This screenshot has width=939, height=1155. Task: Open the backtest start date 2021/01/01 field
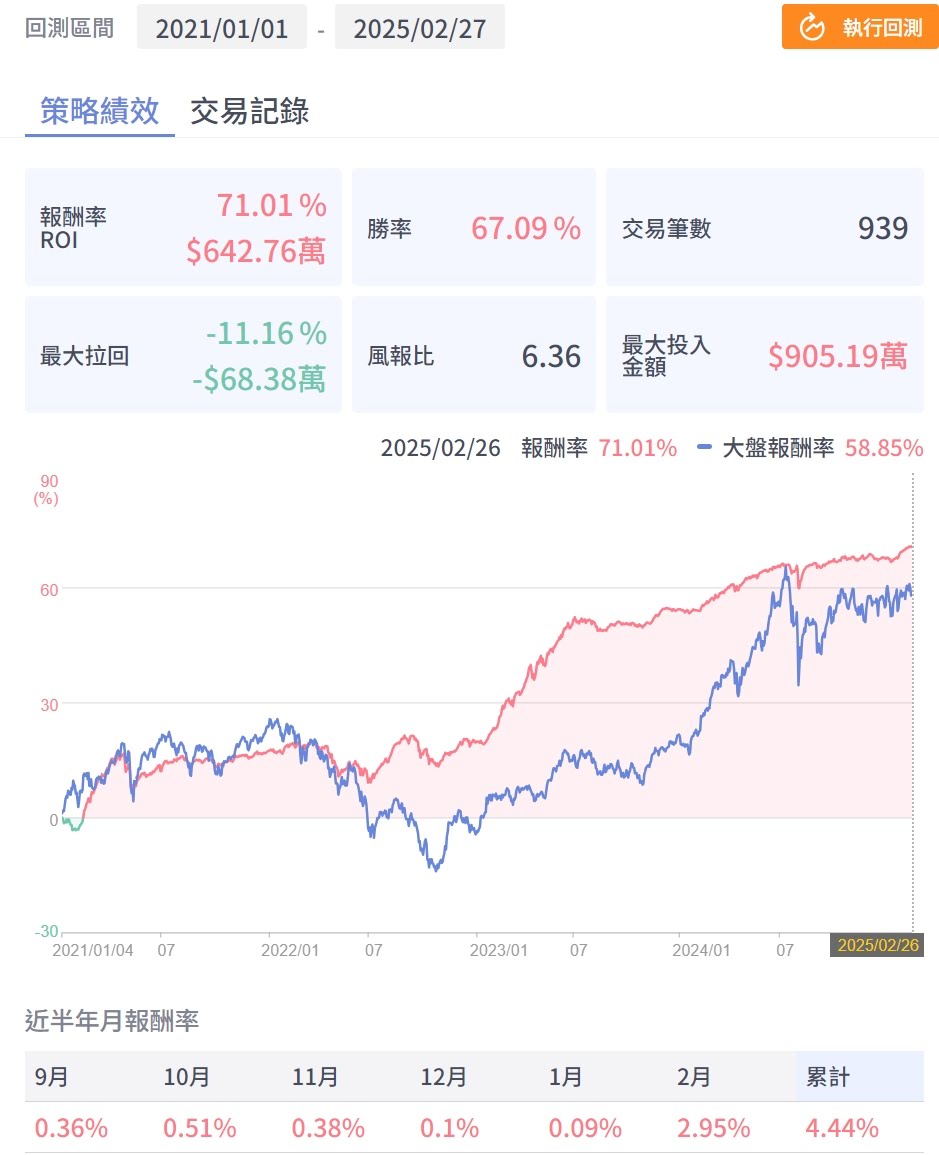[220, 28]
